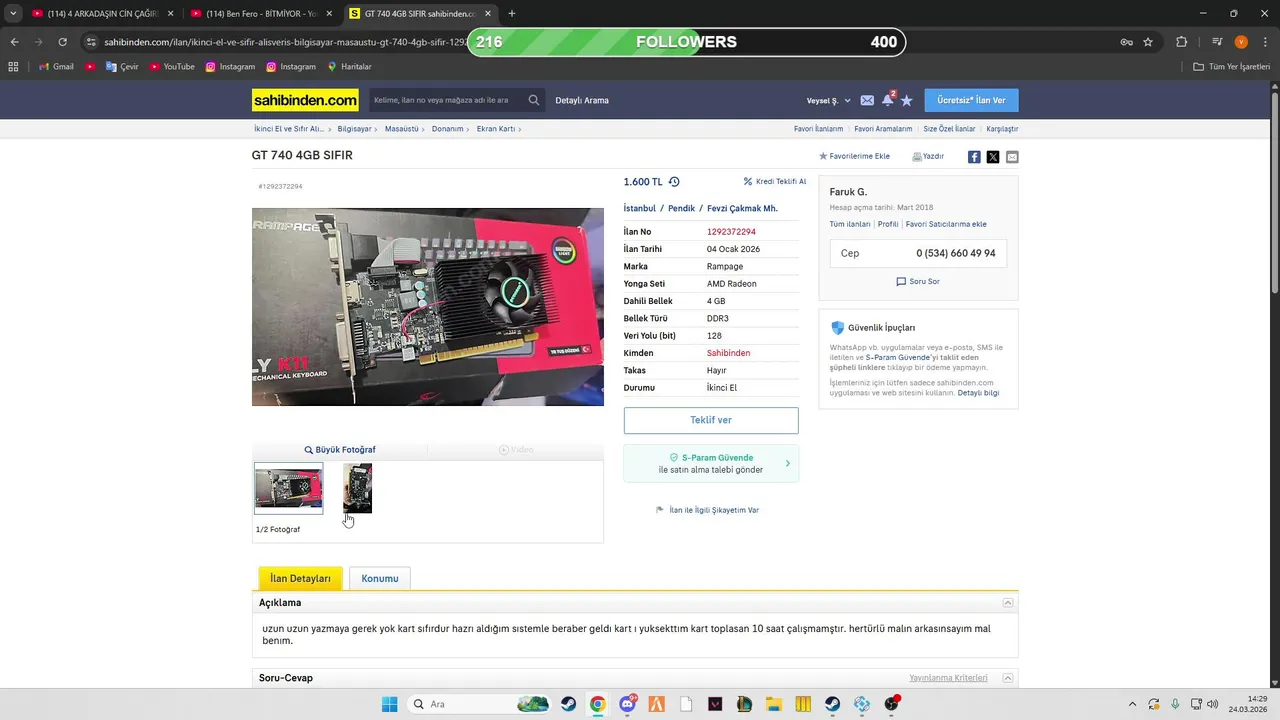This screenshot has width=1280, height=720.
Task: Select Büyük Fotoğraf view
Action: coord(340,450)
